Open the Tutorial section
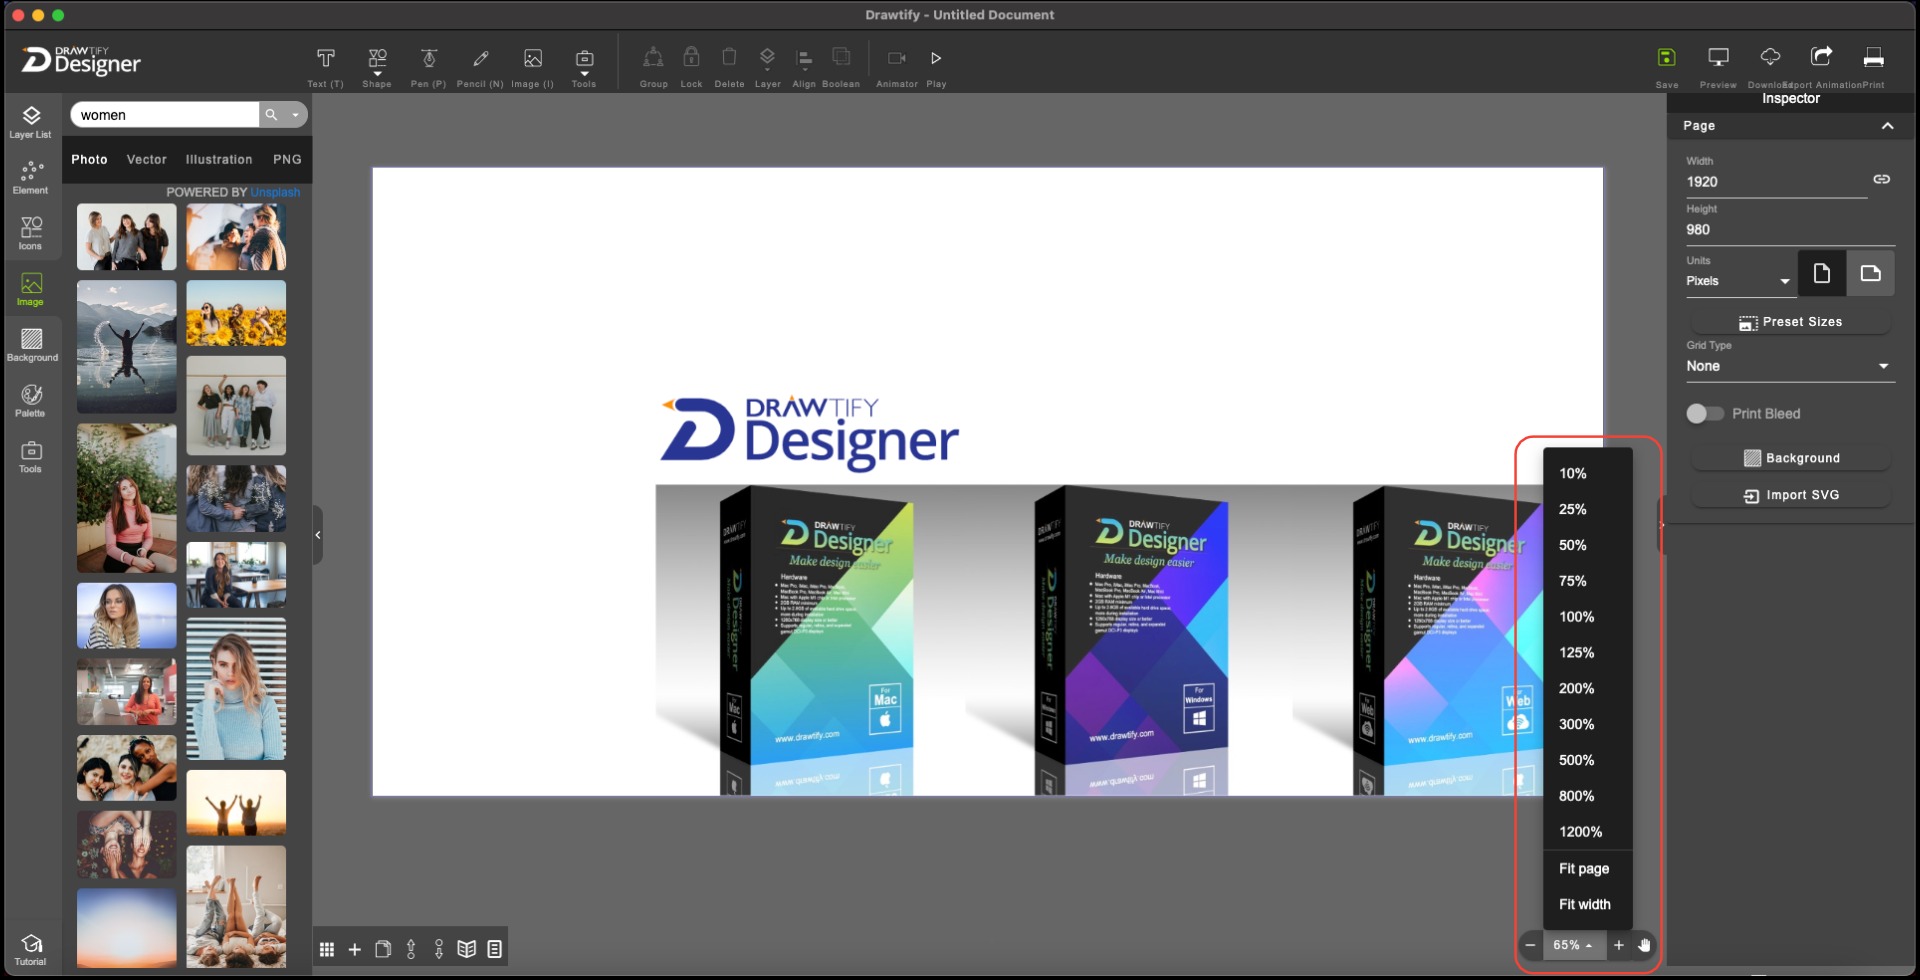1920x980 pixels. 31,949
